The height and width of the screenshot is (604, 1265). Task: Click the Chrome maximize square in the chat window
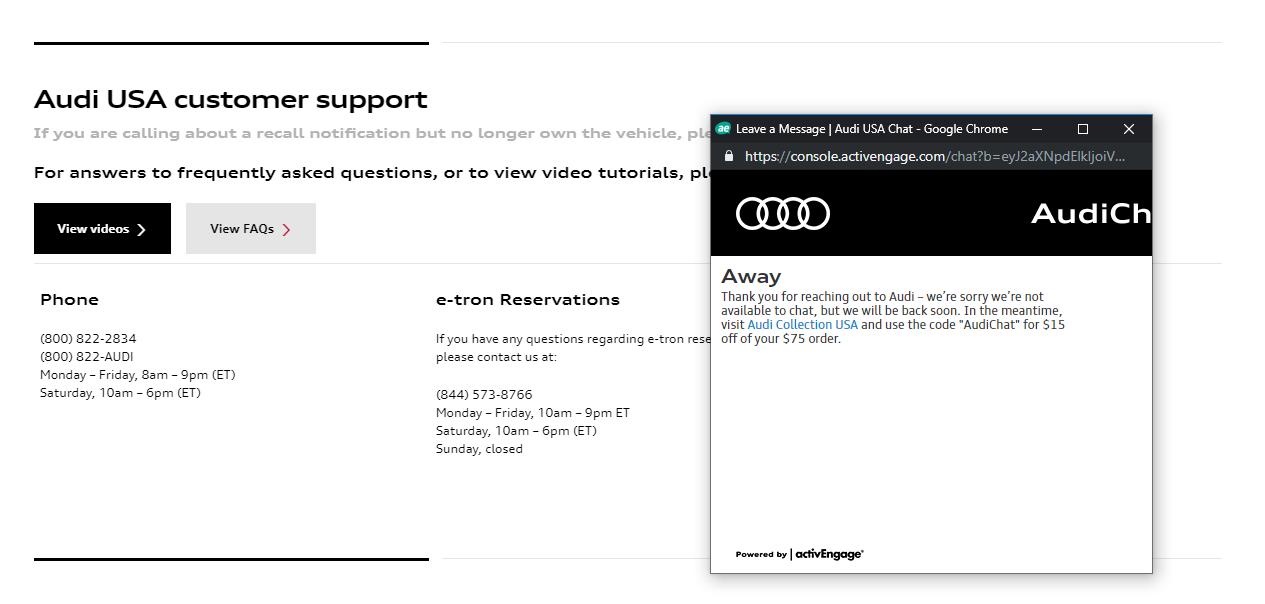[1082, 129]
